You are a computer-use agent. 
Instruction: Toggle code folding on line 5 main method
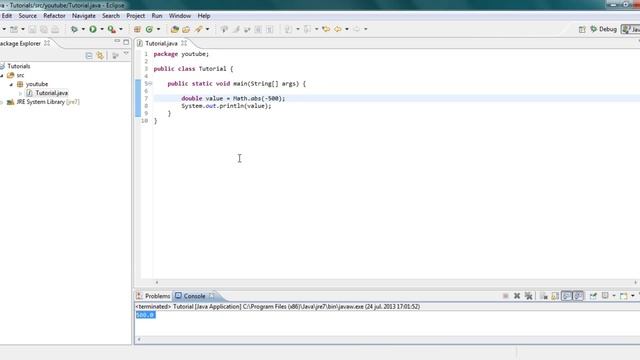tap(150, 84)
